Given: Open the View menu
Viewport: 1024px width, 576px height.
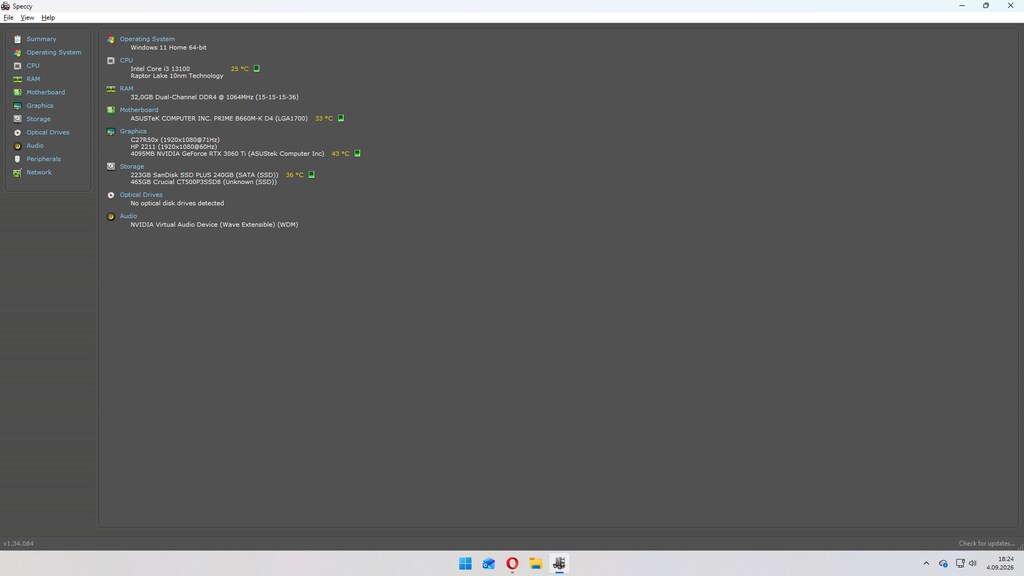Looking at the screenshot, I should point(27,18).
